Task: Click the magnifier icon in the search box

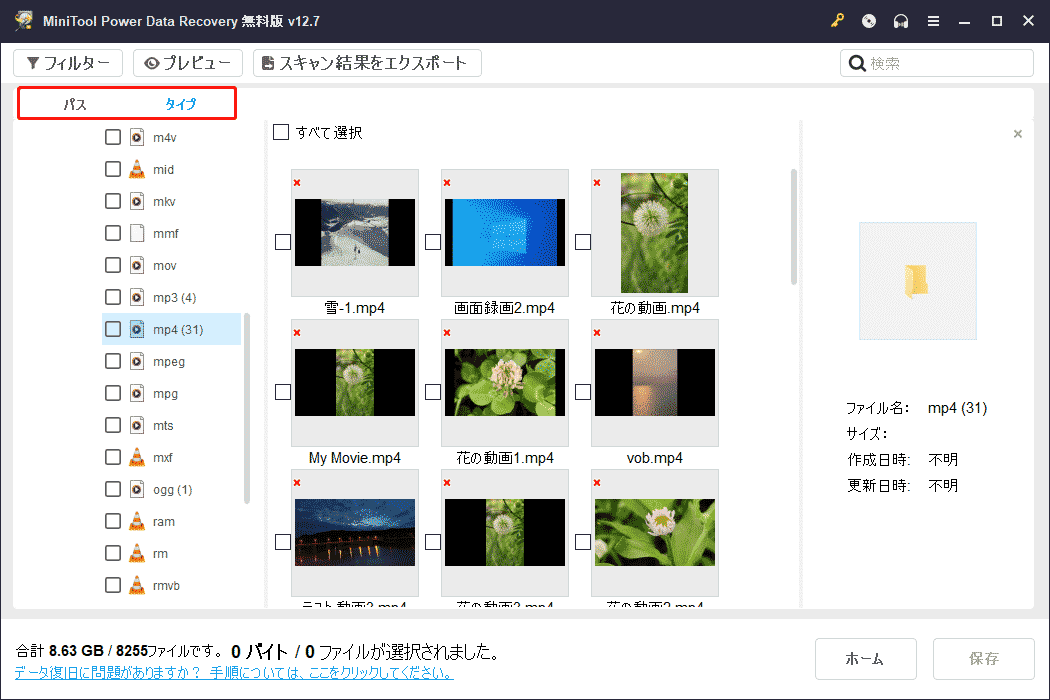Action: coord(857,62)
